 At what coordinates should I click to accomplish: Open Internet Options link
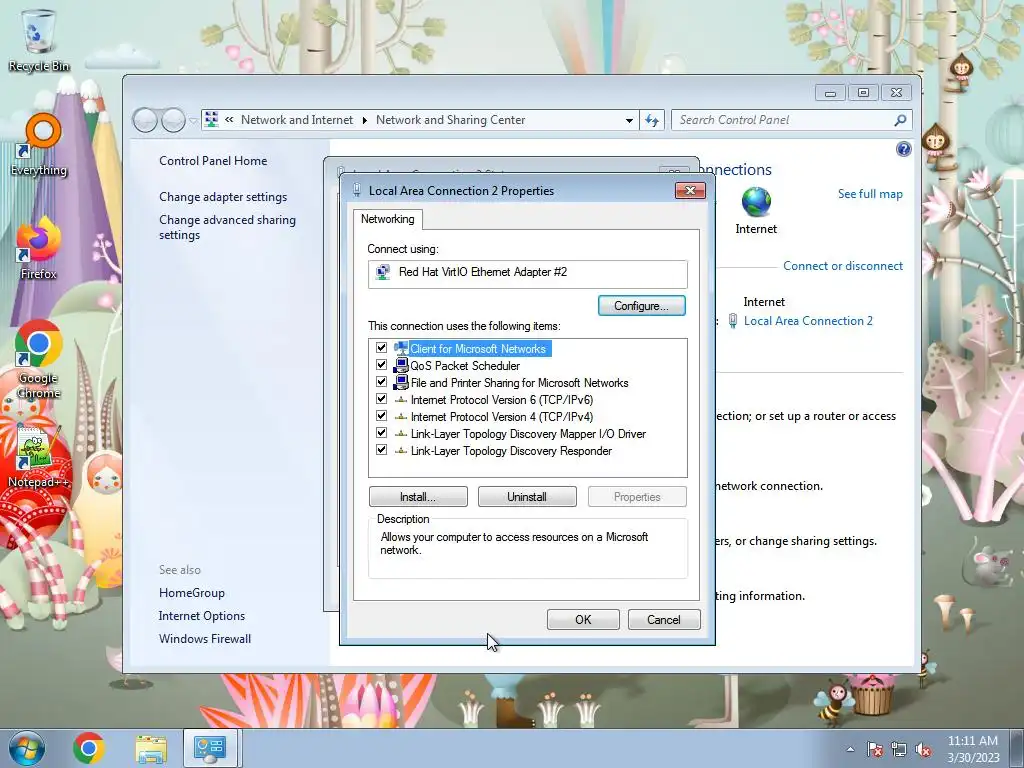[x=202, y=616]
